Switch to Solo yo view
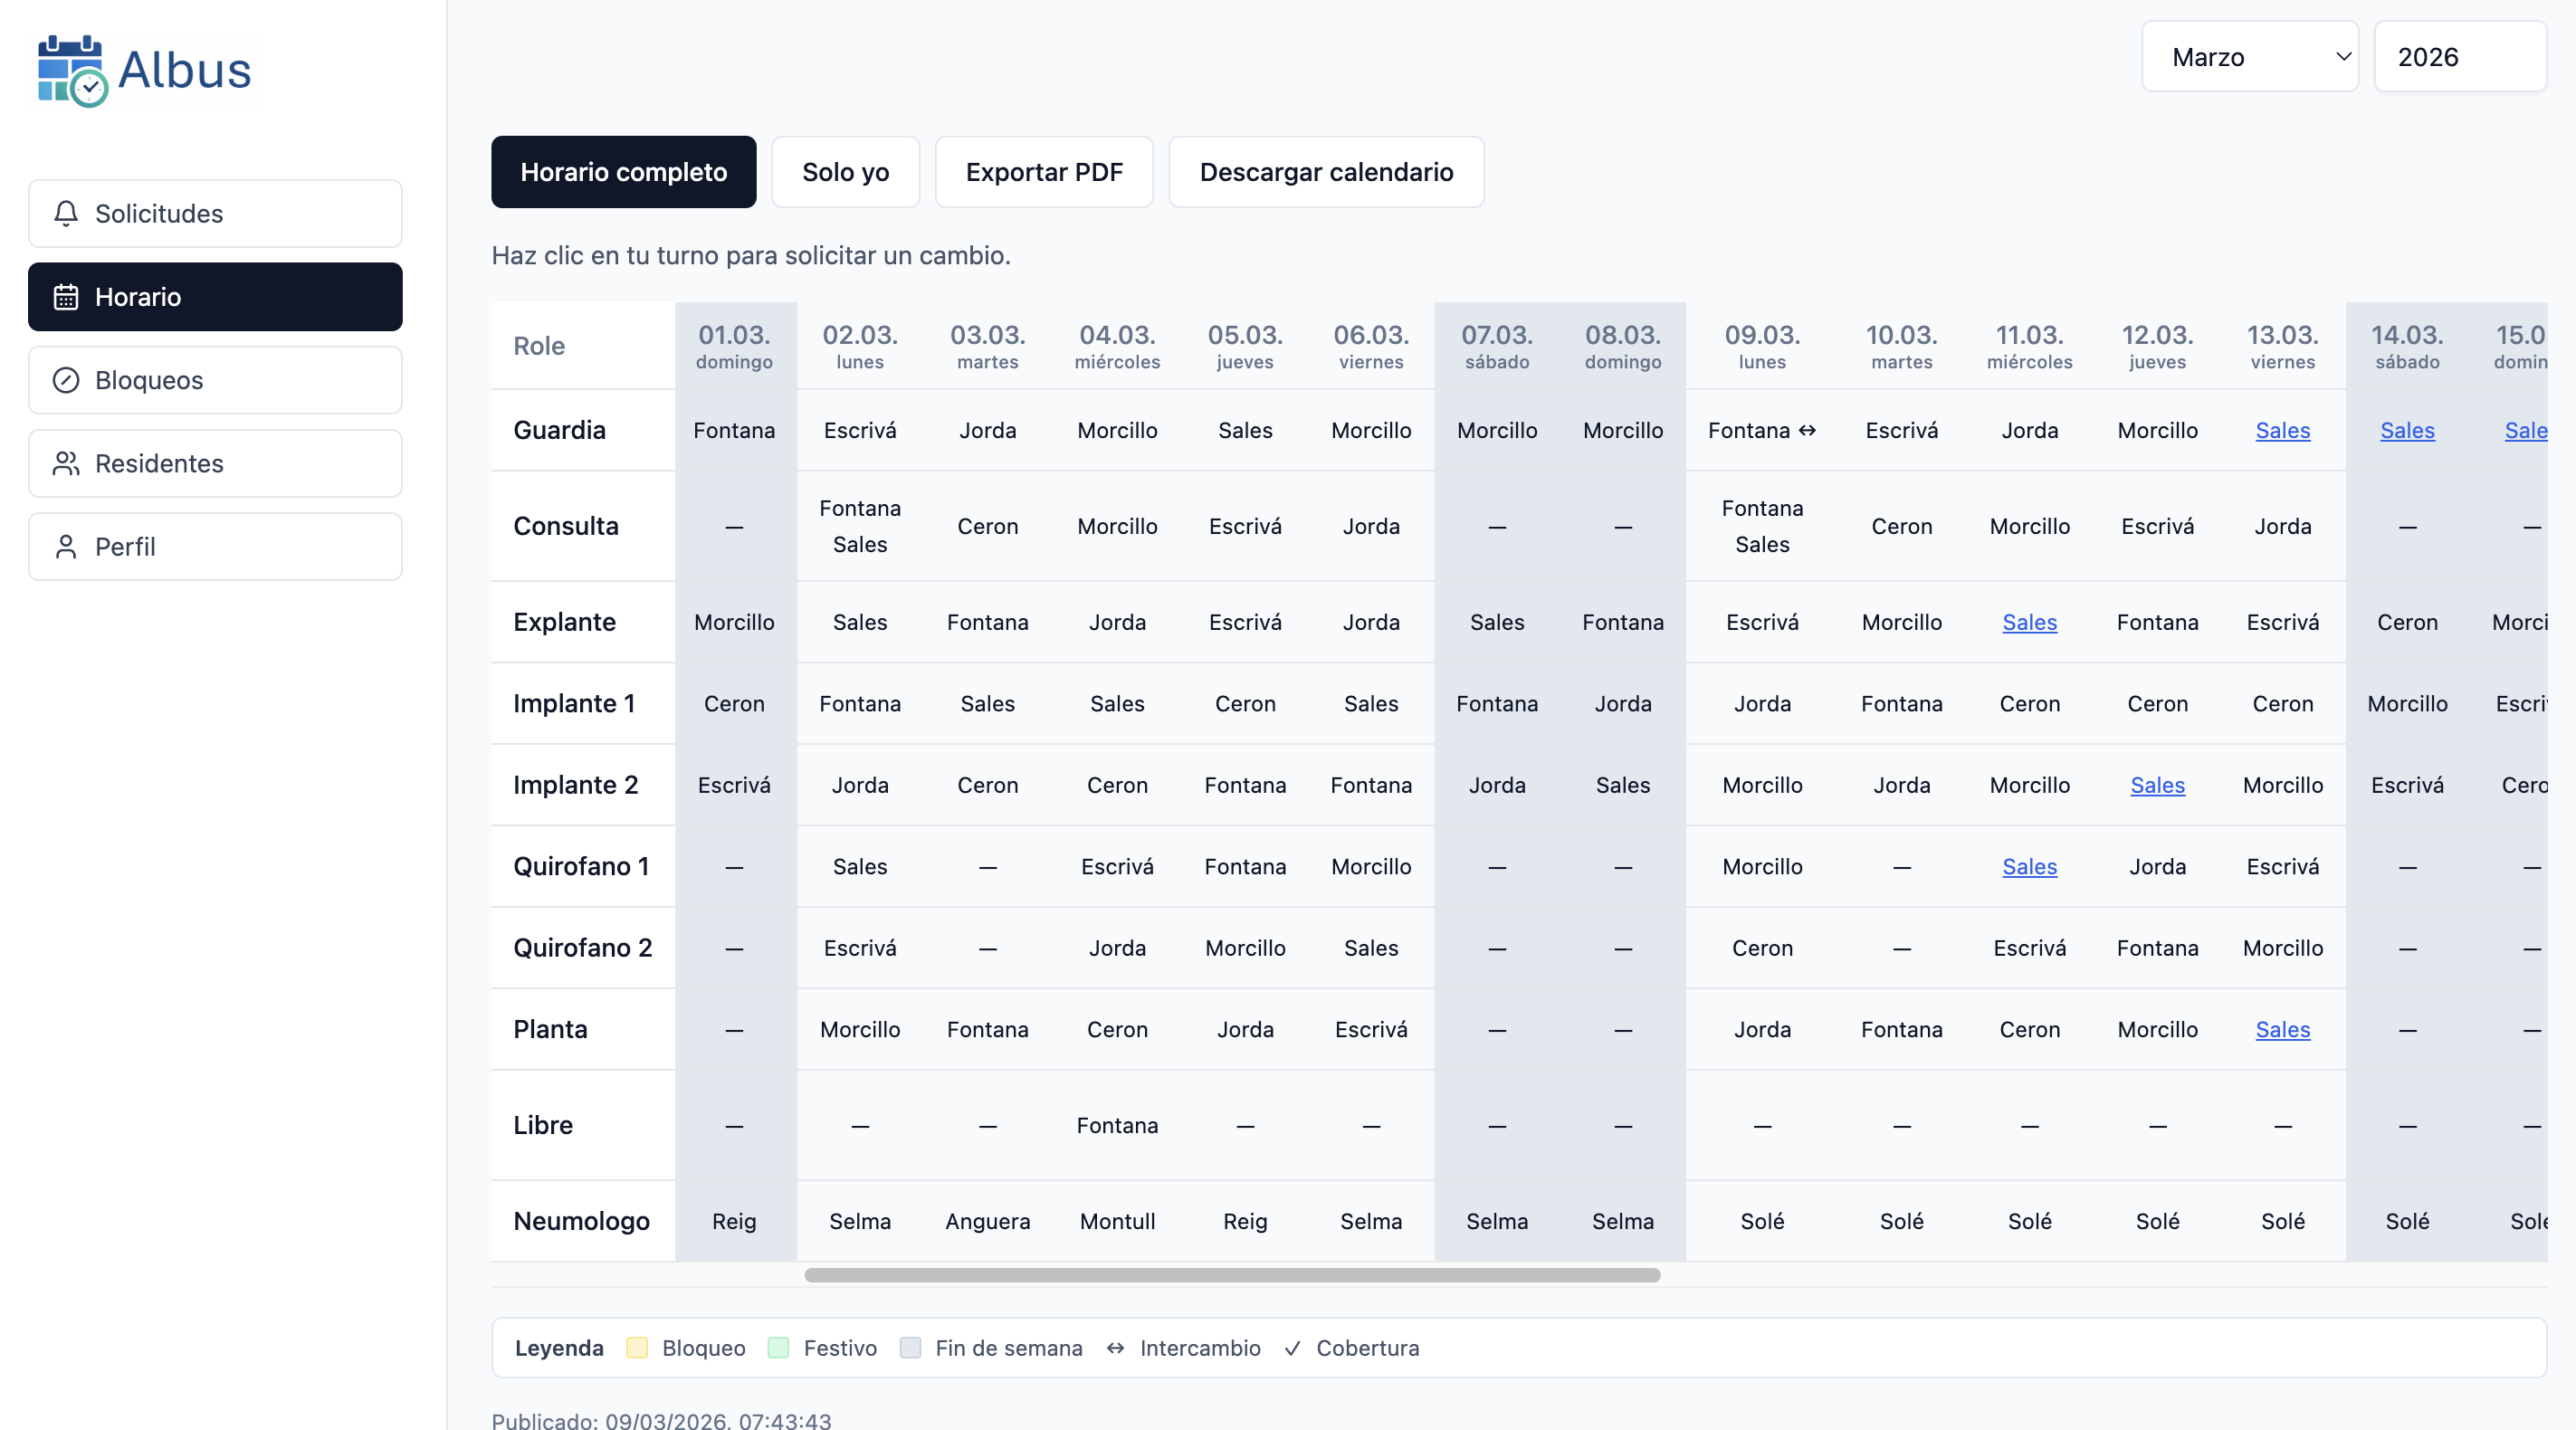The height and width of the screenshot is (1430, 2576). click(845, 172)
